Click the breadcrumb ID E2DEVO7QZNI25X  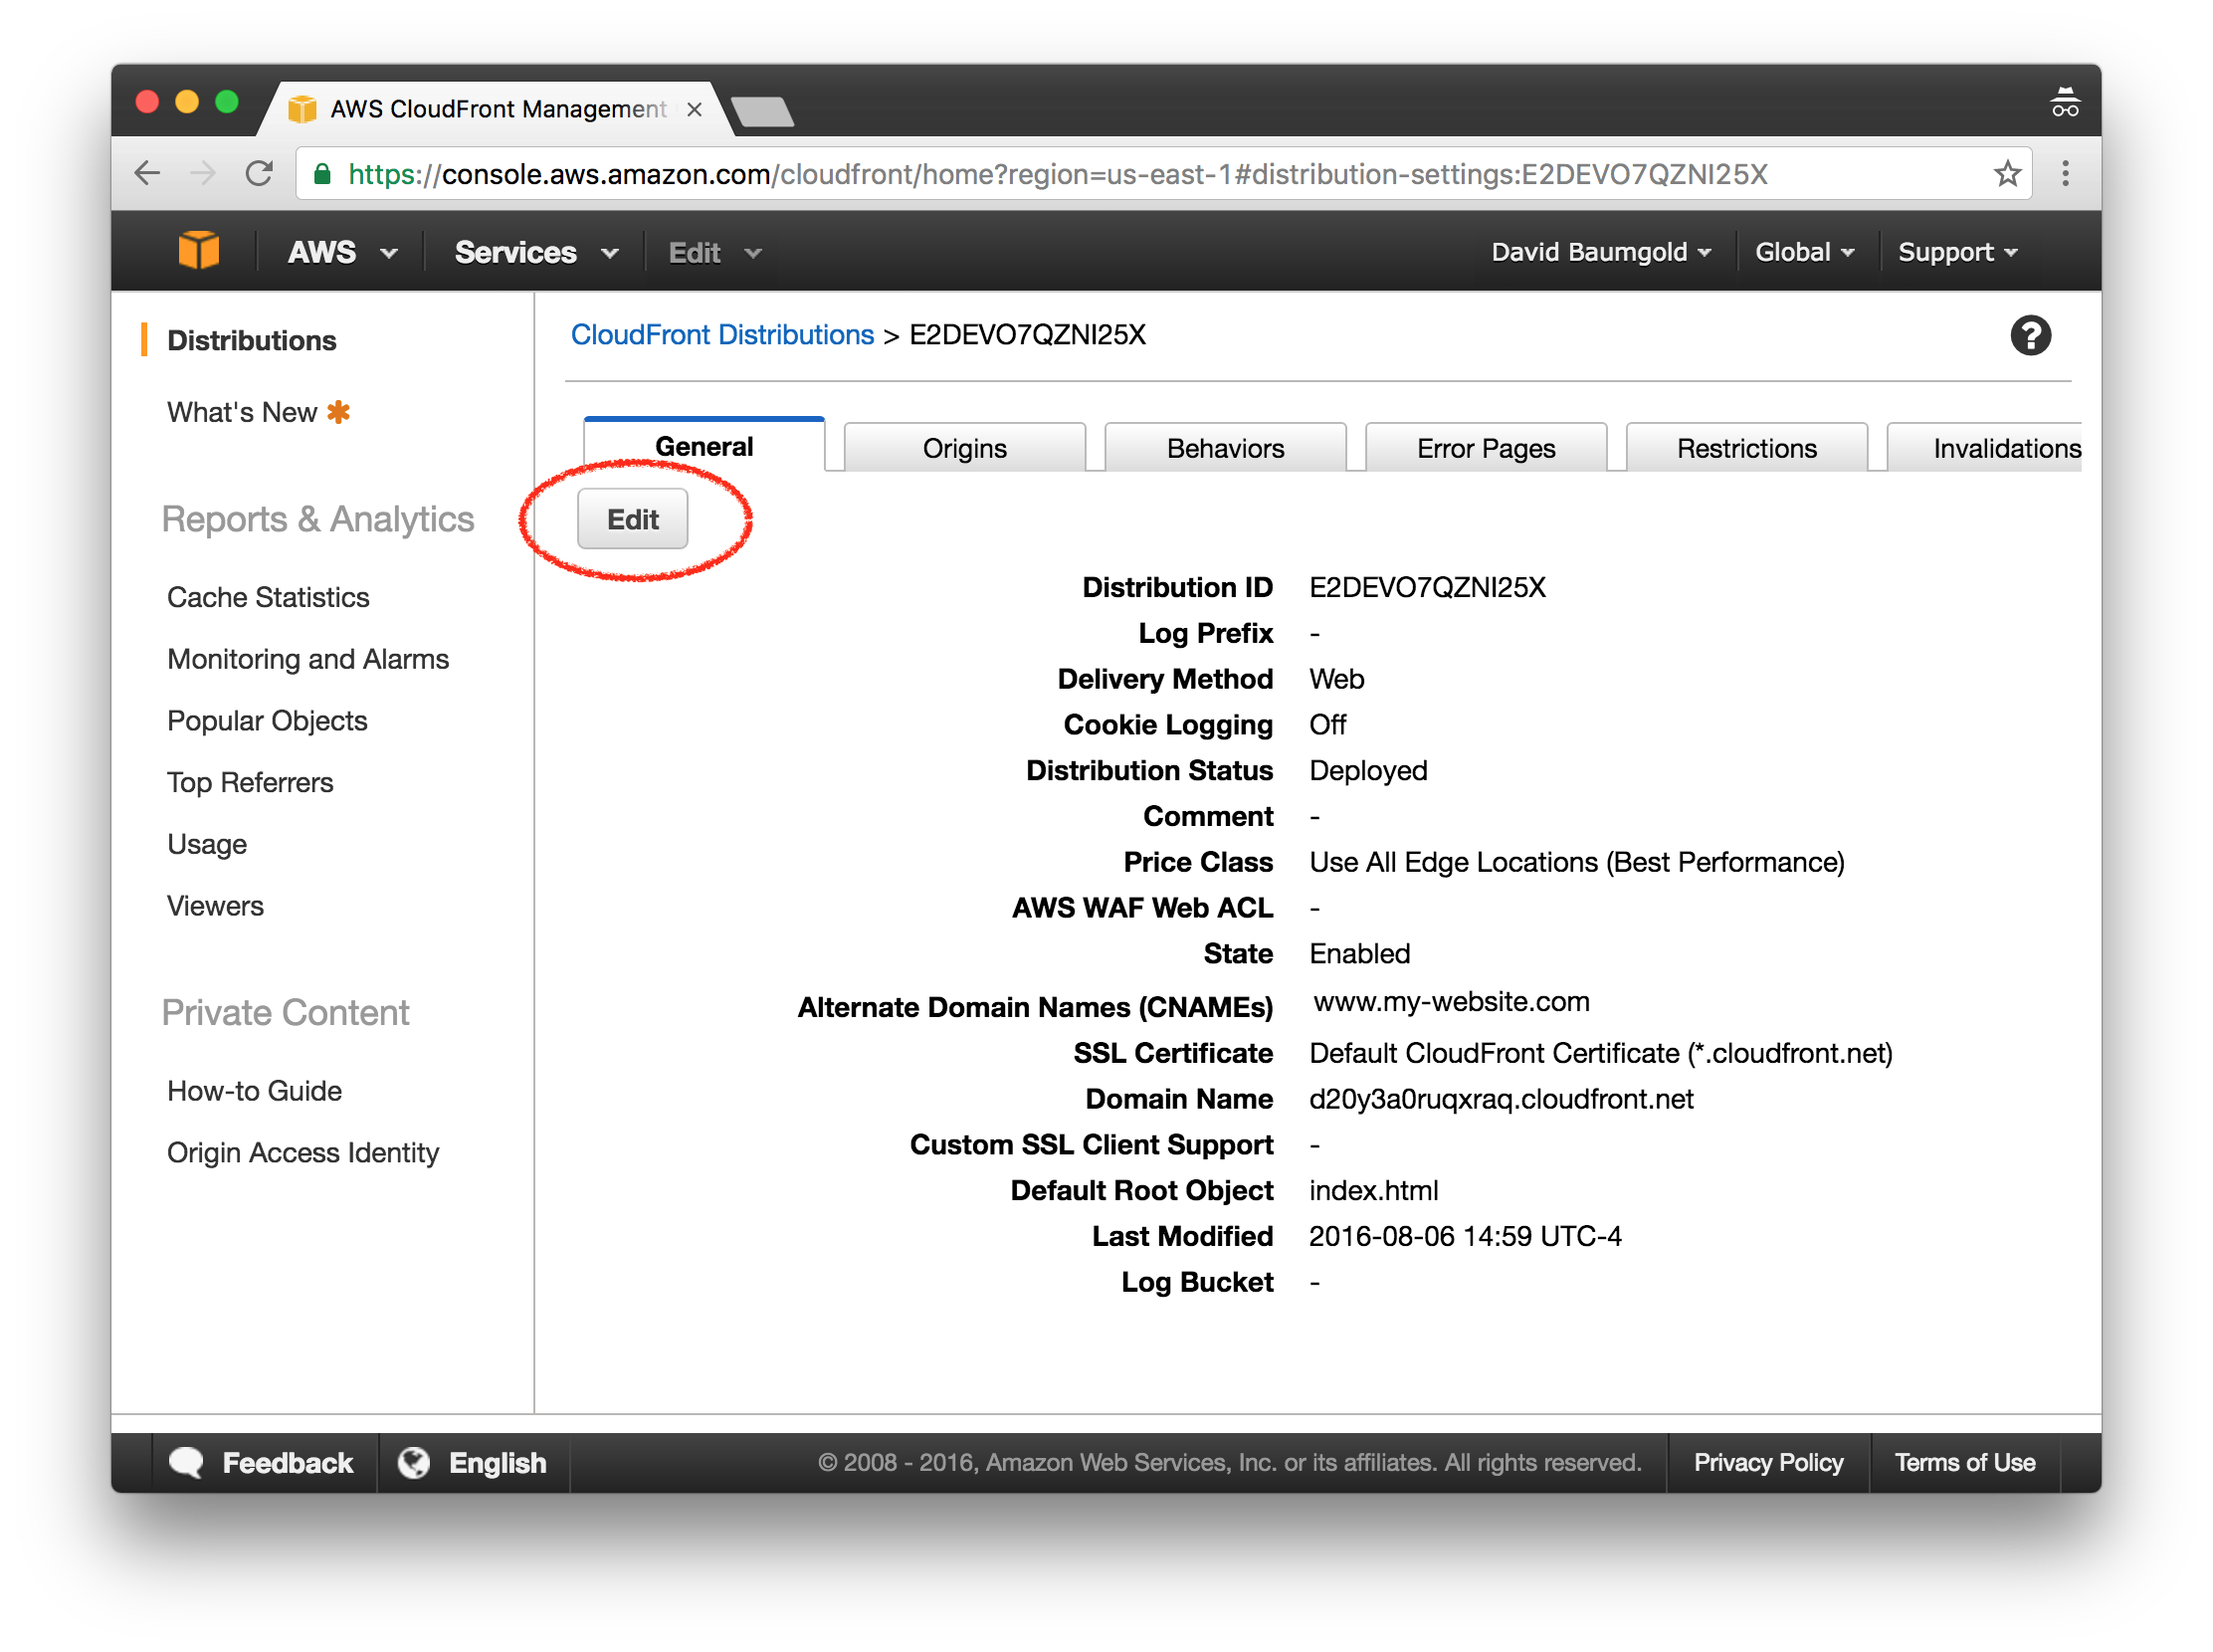click(x=1027, y=335)
